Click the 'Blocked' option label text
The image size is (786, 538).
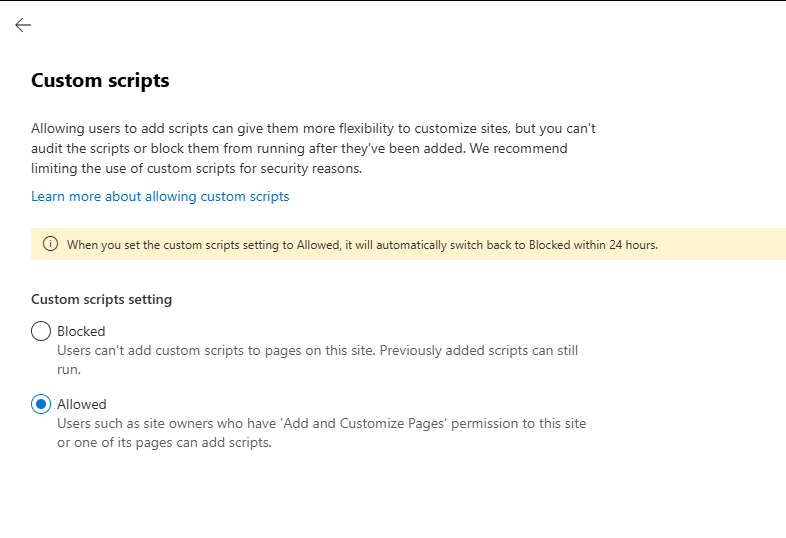click(81, 331)
